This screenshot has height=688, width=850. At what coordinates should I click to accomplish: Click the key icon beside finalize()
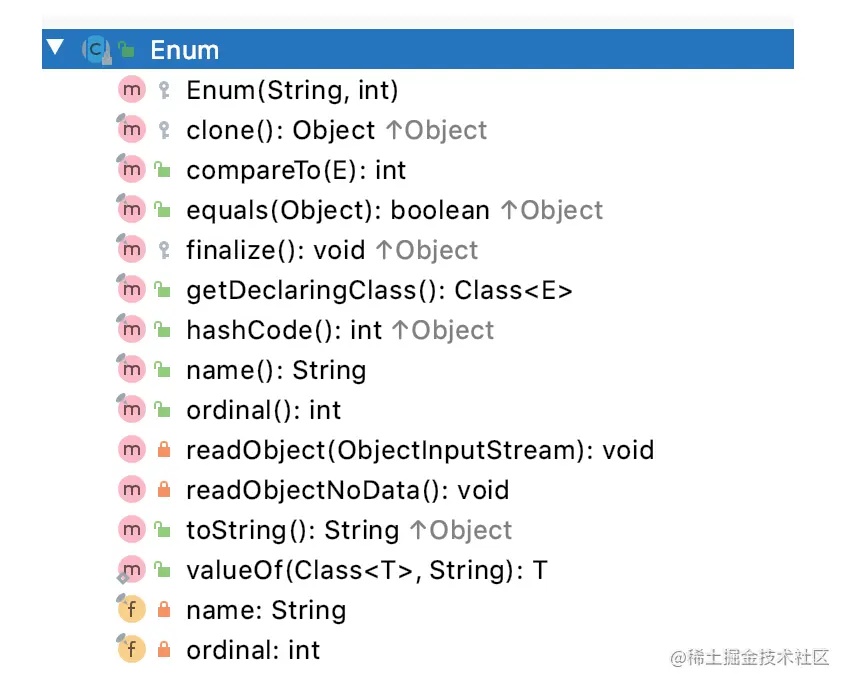[164, 250]
